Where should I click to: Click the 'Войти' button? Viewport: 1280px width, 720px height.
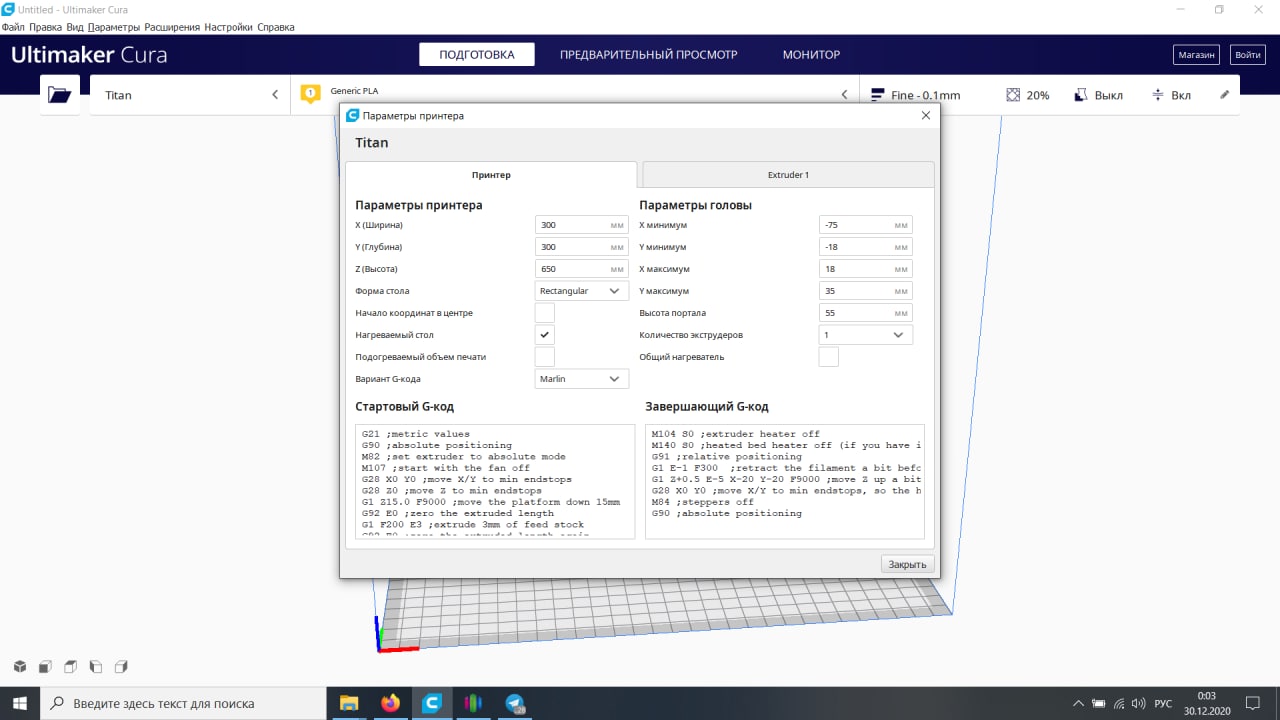point(1247,55)
